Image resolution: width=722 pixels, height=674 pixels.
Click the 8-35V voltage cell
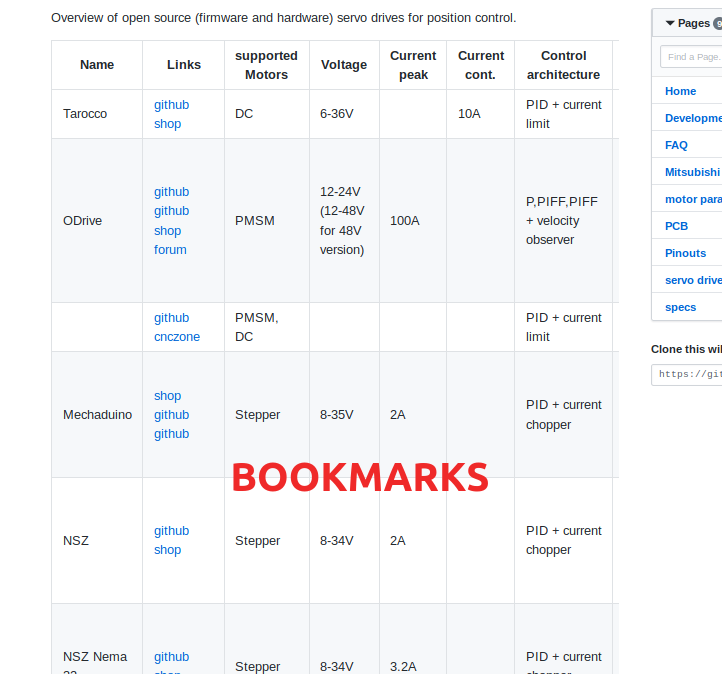(344, 415)
